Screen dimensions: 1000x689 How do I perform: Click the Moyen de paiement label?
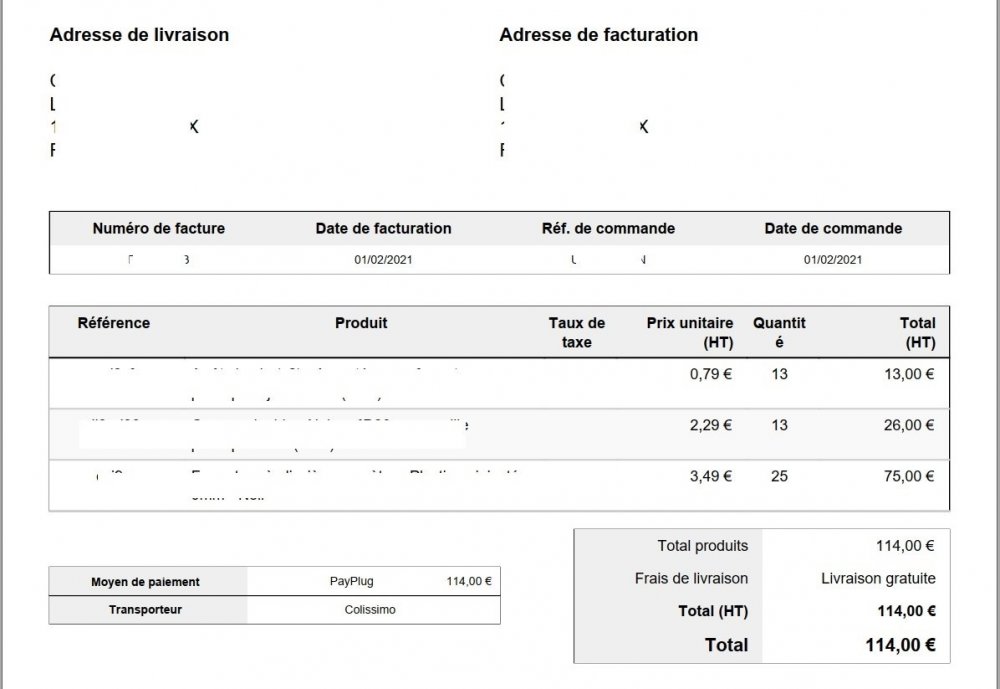tap(145, 582)
